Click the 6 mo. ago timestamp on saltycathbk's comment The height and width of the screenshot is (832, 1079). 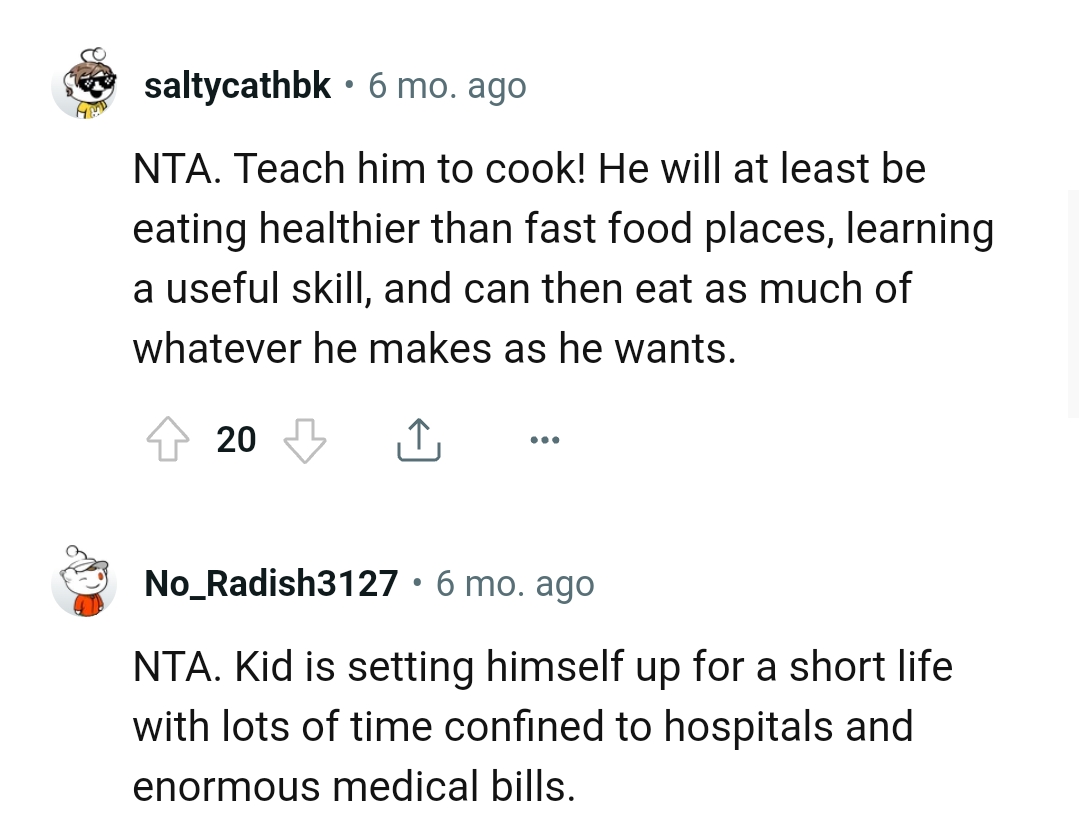(x=446, y=85)
